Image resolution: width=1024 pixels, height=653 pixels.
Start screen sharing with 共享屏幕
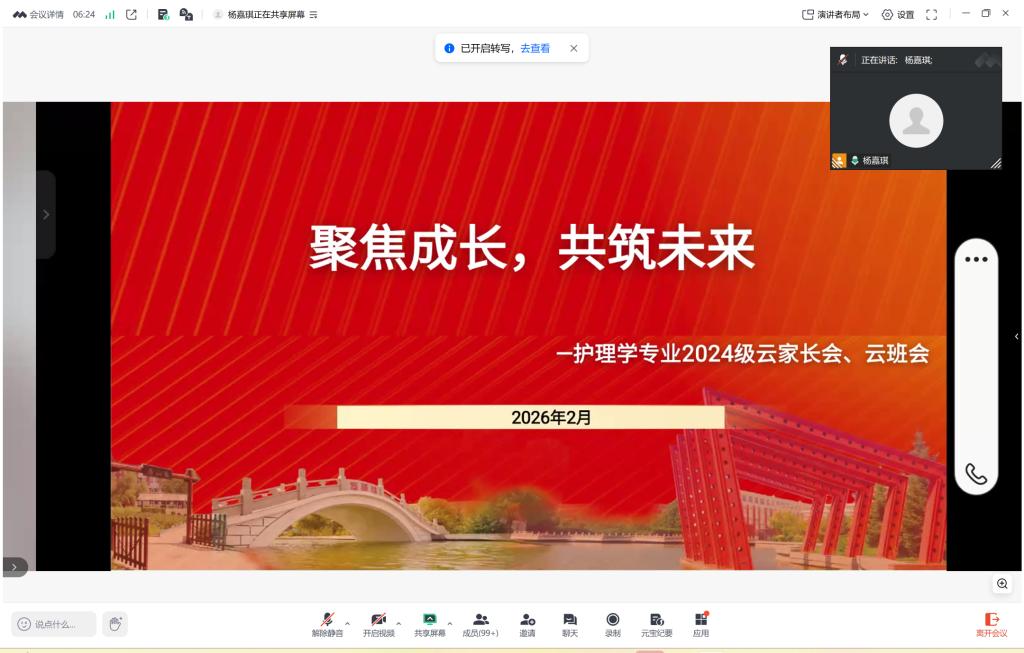430,624
